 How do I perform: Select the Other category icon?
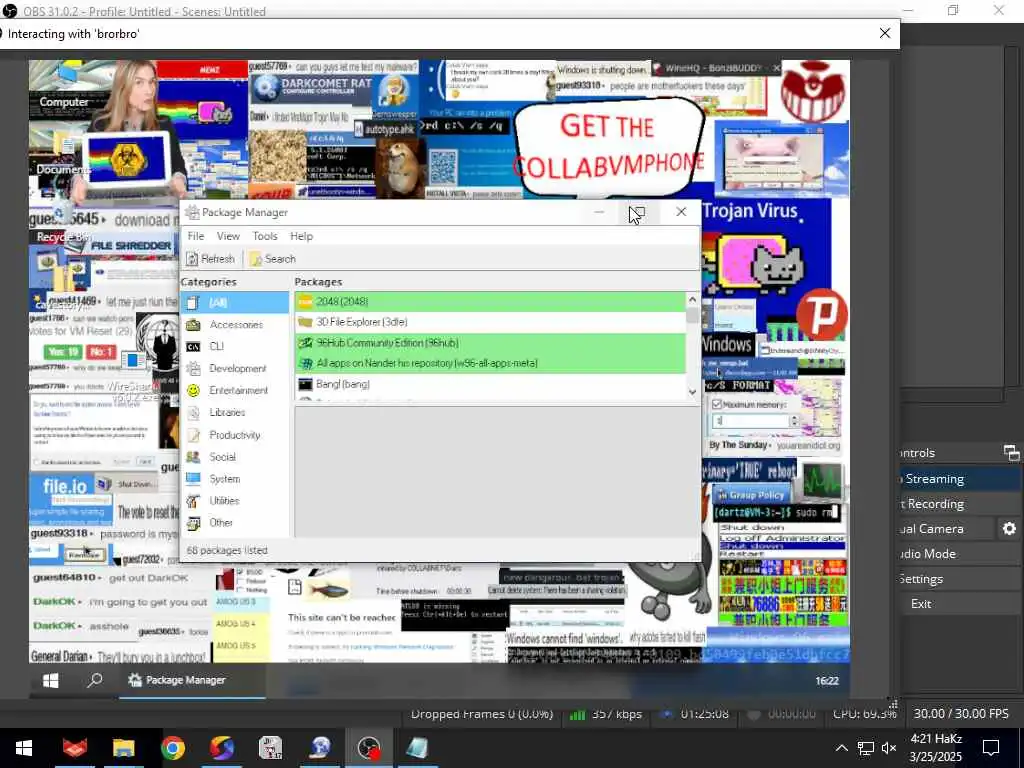193,523
